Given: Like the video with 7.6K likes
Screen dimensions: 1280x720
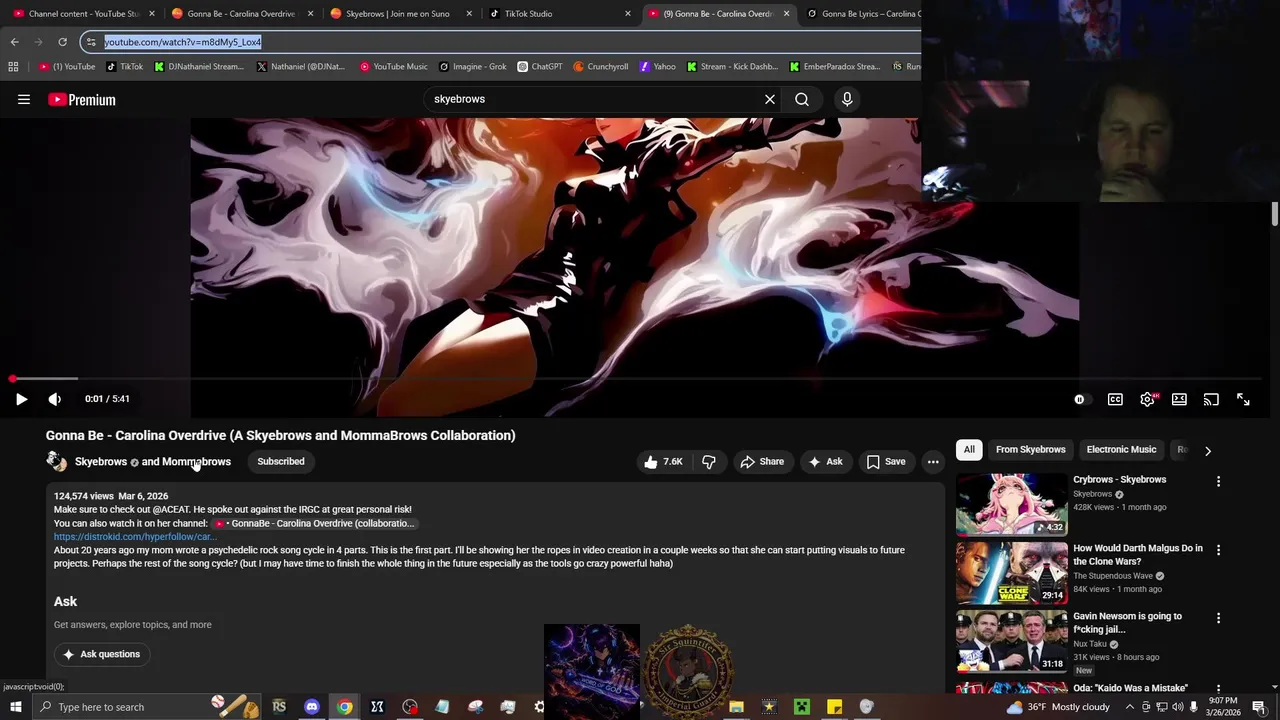Looking at the screenshot, I should 664,461.
